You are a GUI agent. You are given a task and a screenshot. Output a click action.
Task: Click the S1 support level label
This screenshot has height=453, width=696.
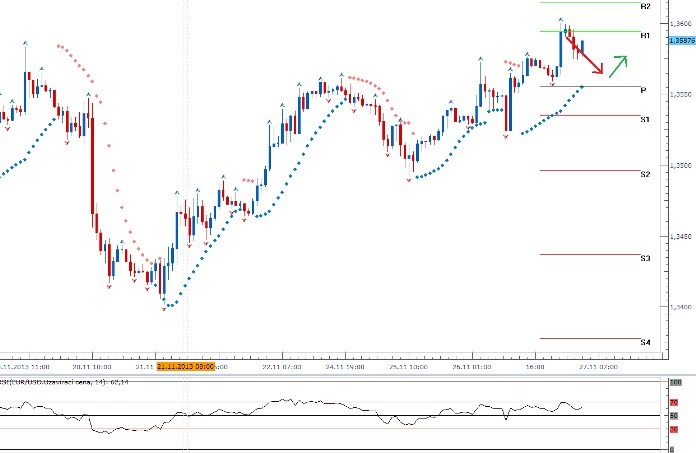(645, 119)
